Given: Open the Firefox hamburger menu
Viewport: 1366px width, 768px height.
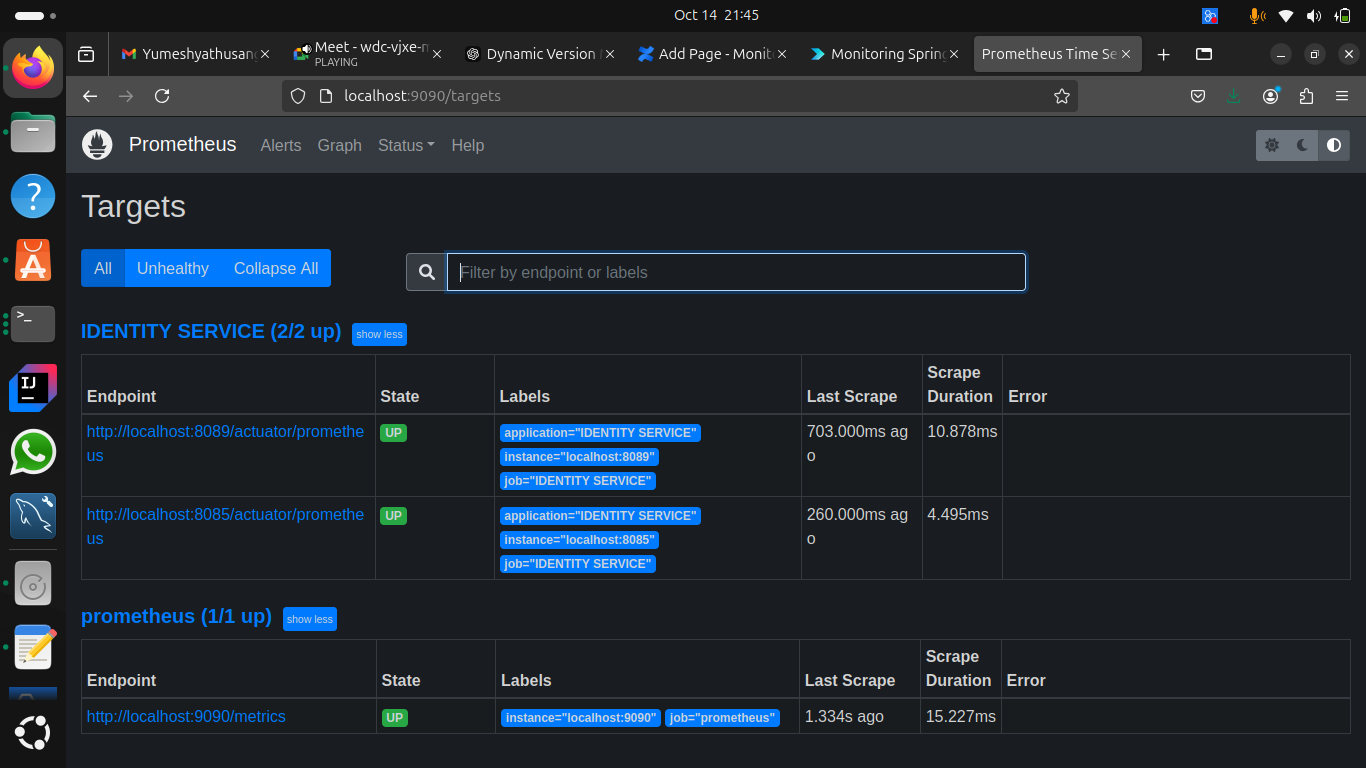Looking at the screenshot, I should [1342, 96].
